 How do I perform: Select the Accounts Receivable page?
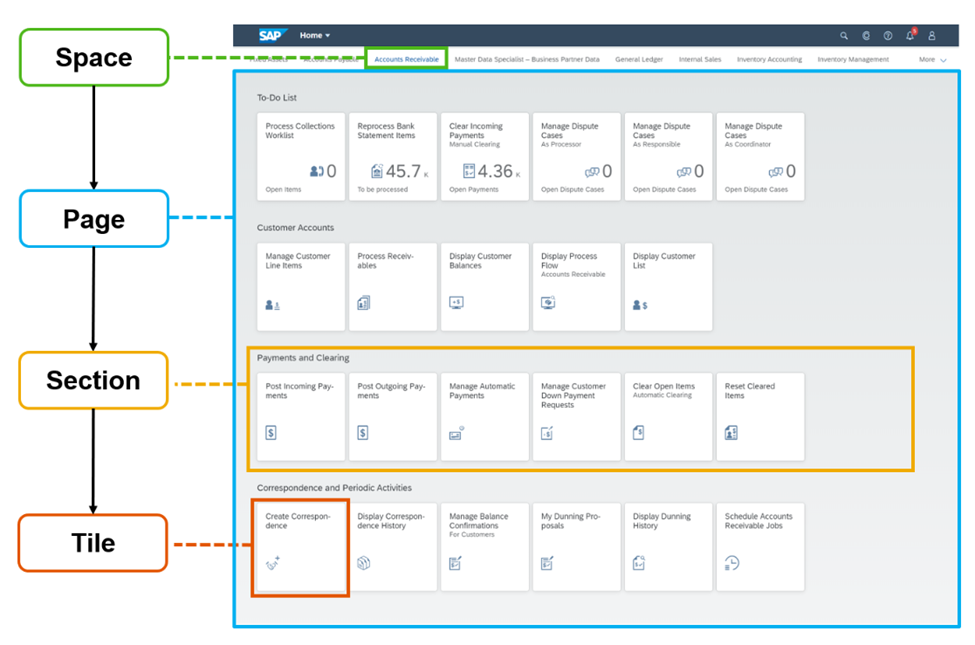(x=406, y=59)
